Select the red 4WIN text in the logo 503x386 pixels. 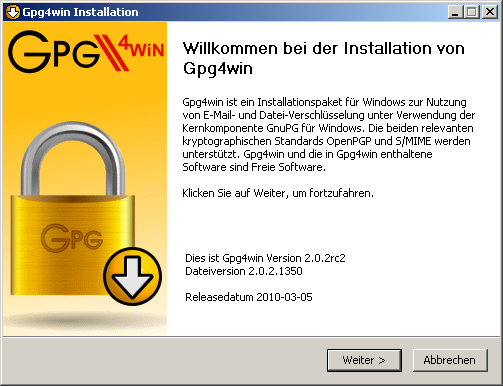point(142,48)
